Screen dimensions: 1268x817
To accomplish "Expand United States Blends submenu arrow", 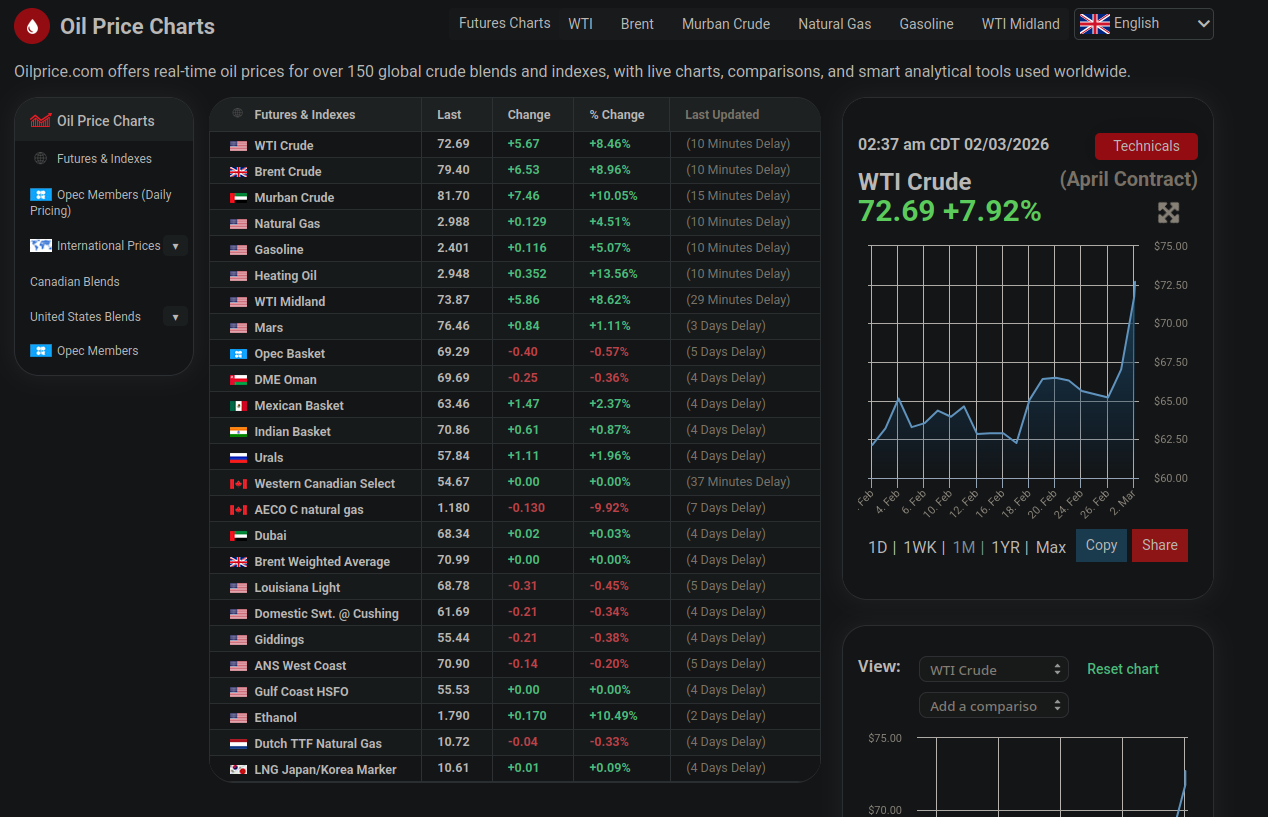I will [176, 317].
